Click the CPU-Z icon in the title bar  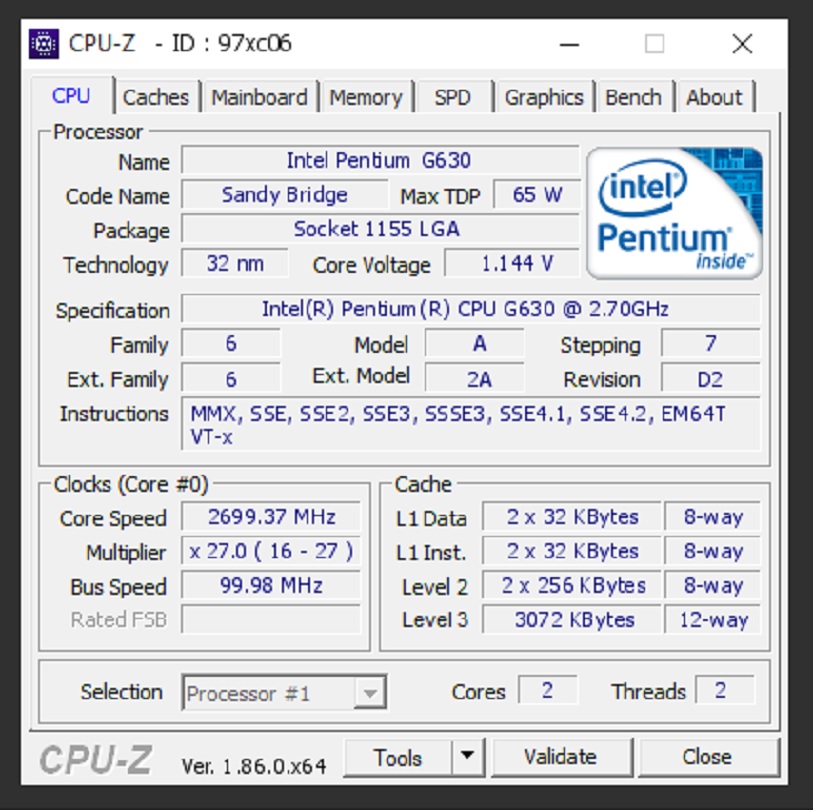pyautogui.click(x=43, y=42)
